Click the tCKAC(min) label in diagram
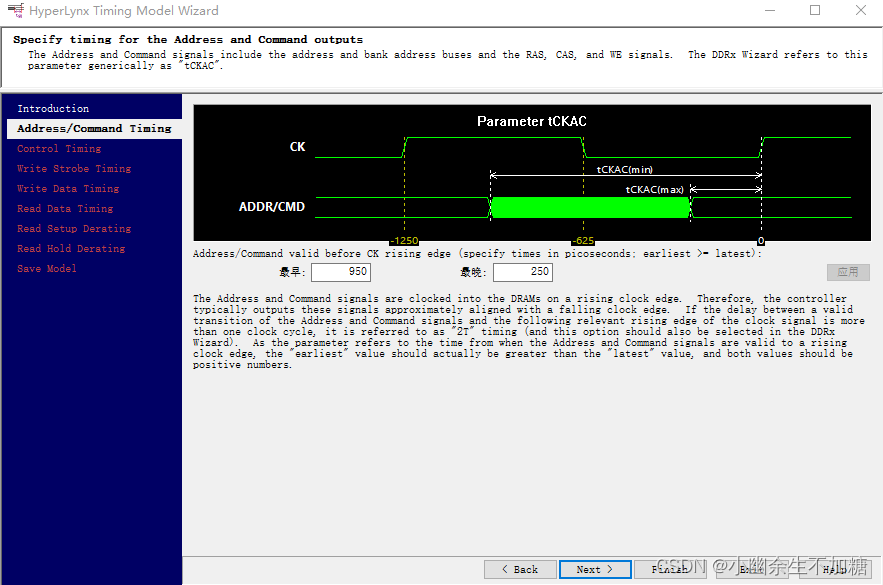This screenshot has height=585, width=883. tap(625, 169)
